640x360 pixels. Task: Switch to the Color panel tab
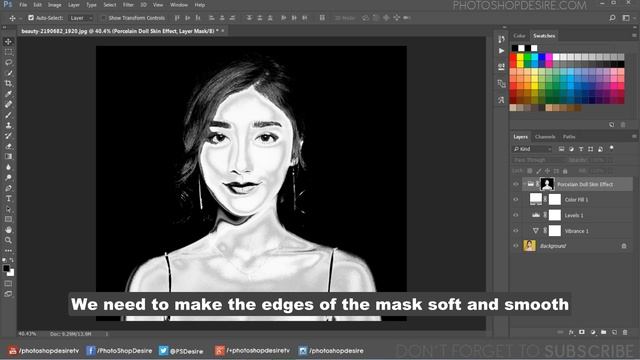[x=519, y=36]
